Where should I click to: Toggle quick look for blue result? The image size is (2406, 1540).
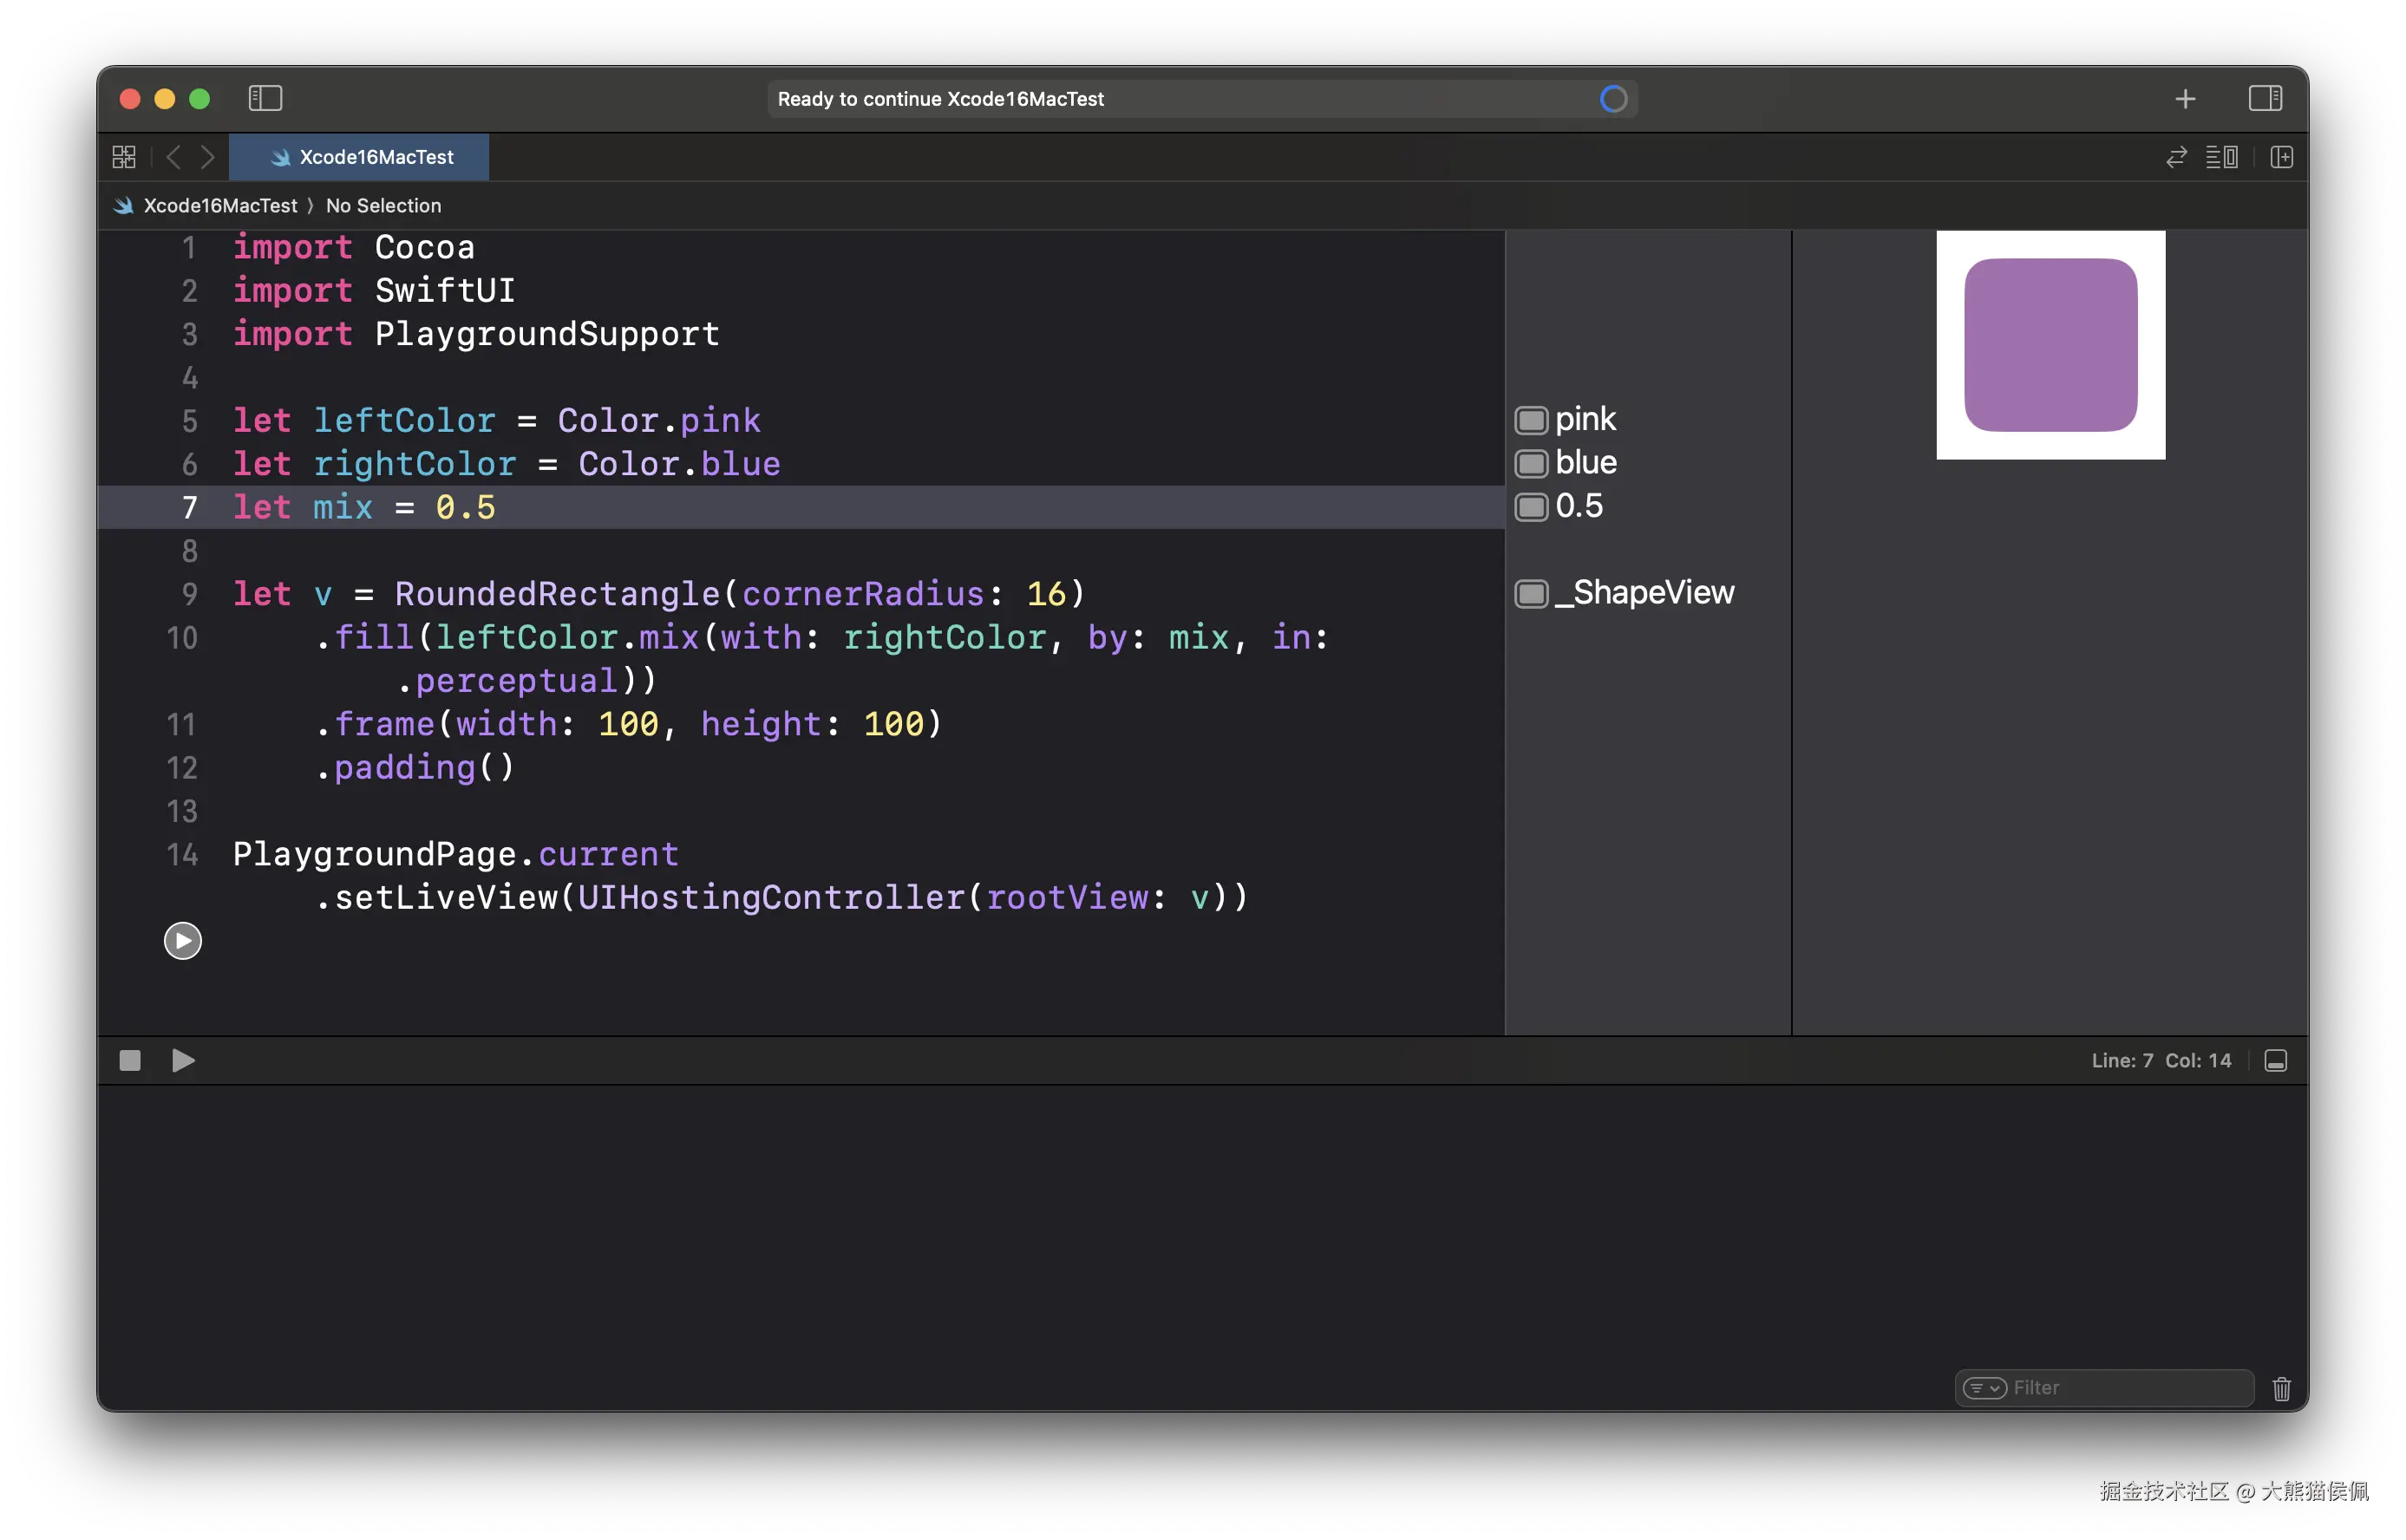click(x=1531, y=463)
